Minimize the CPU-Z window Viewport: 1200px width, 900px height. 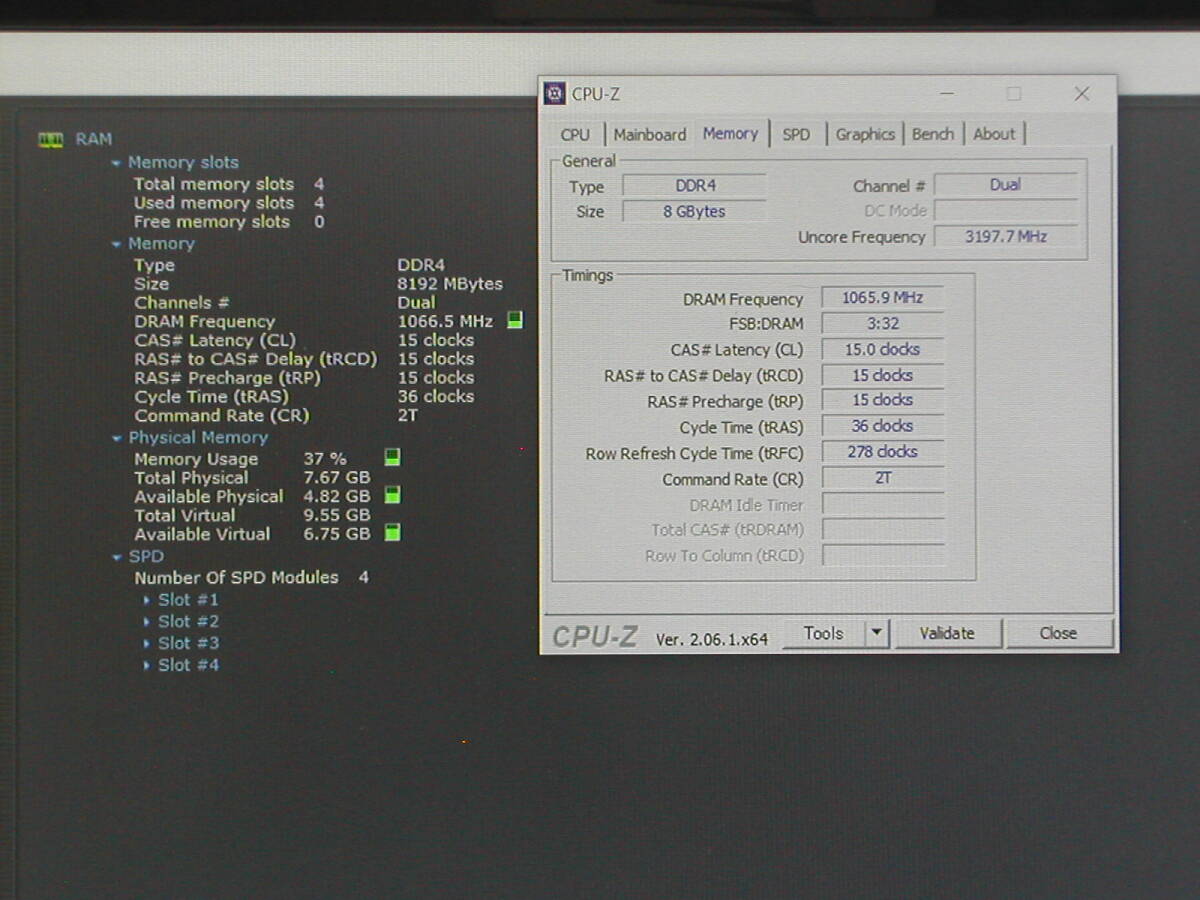coord(947,94)
